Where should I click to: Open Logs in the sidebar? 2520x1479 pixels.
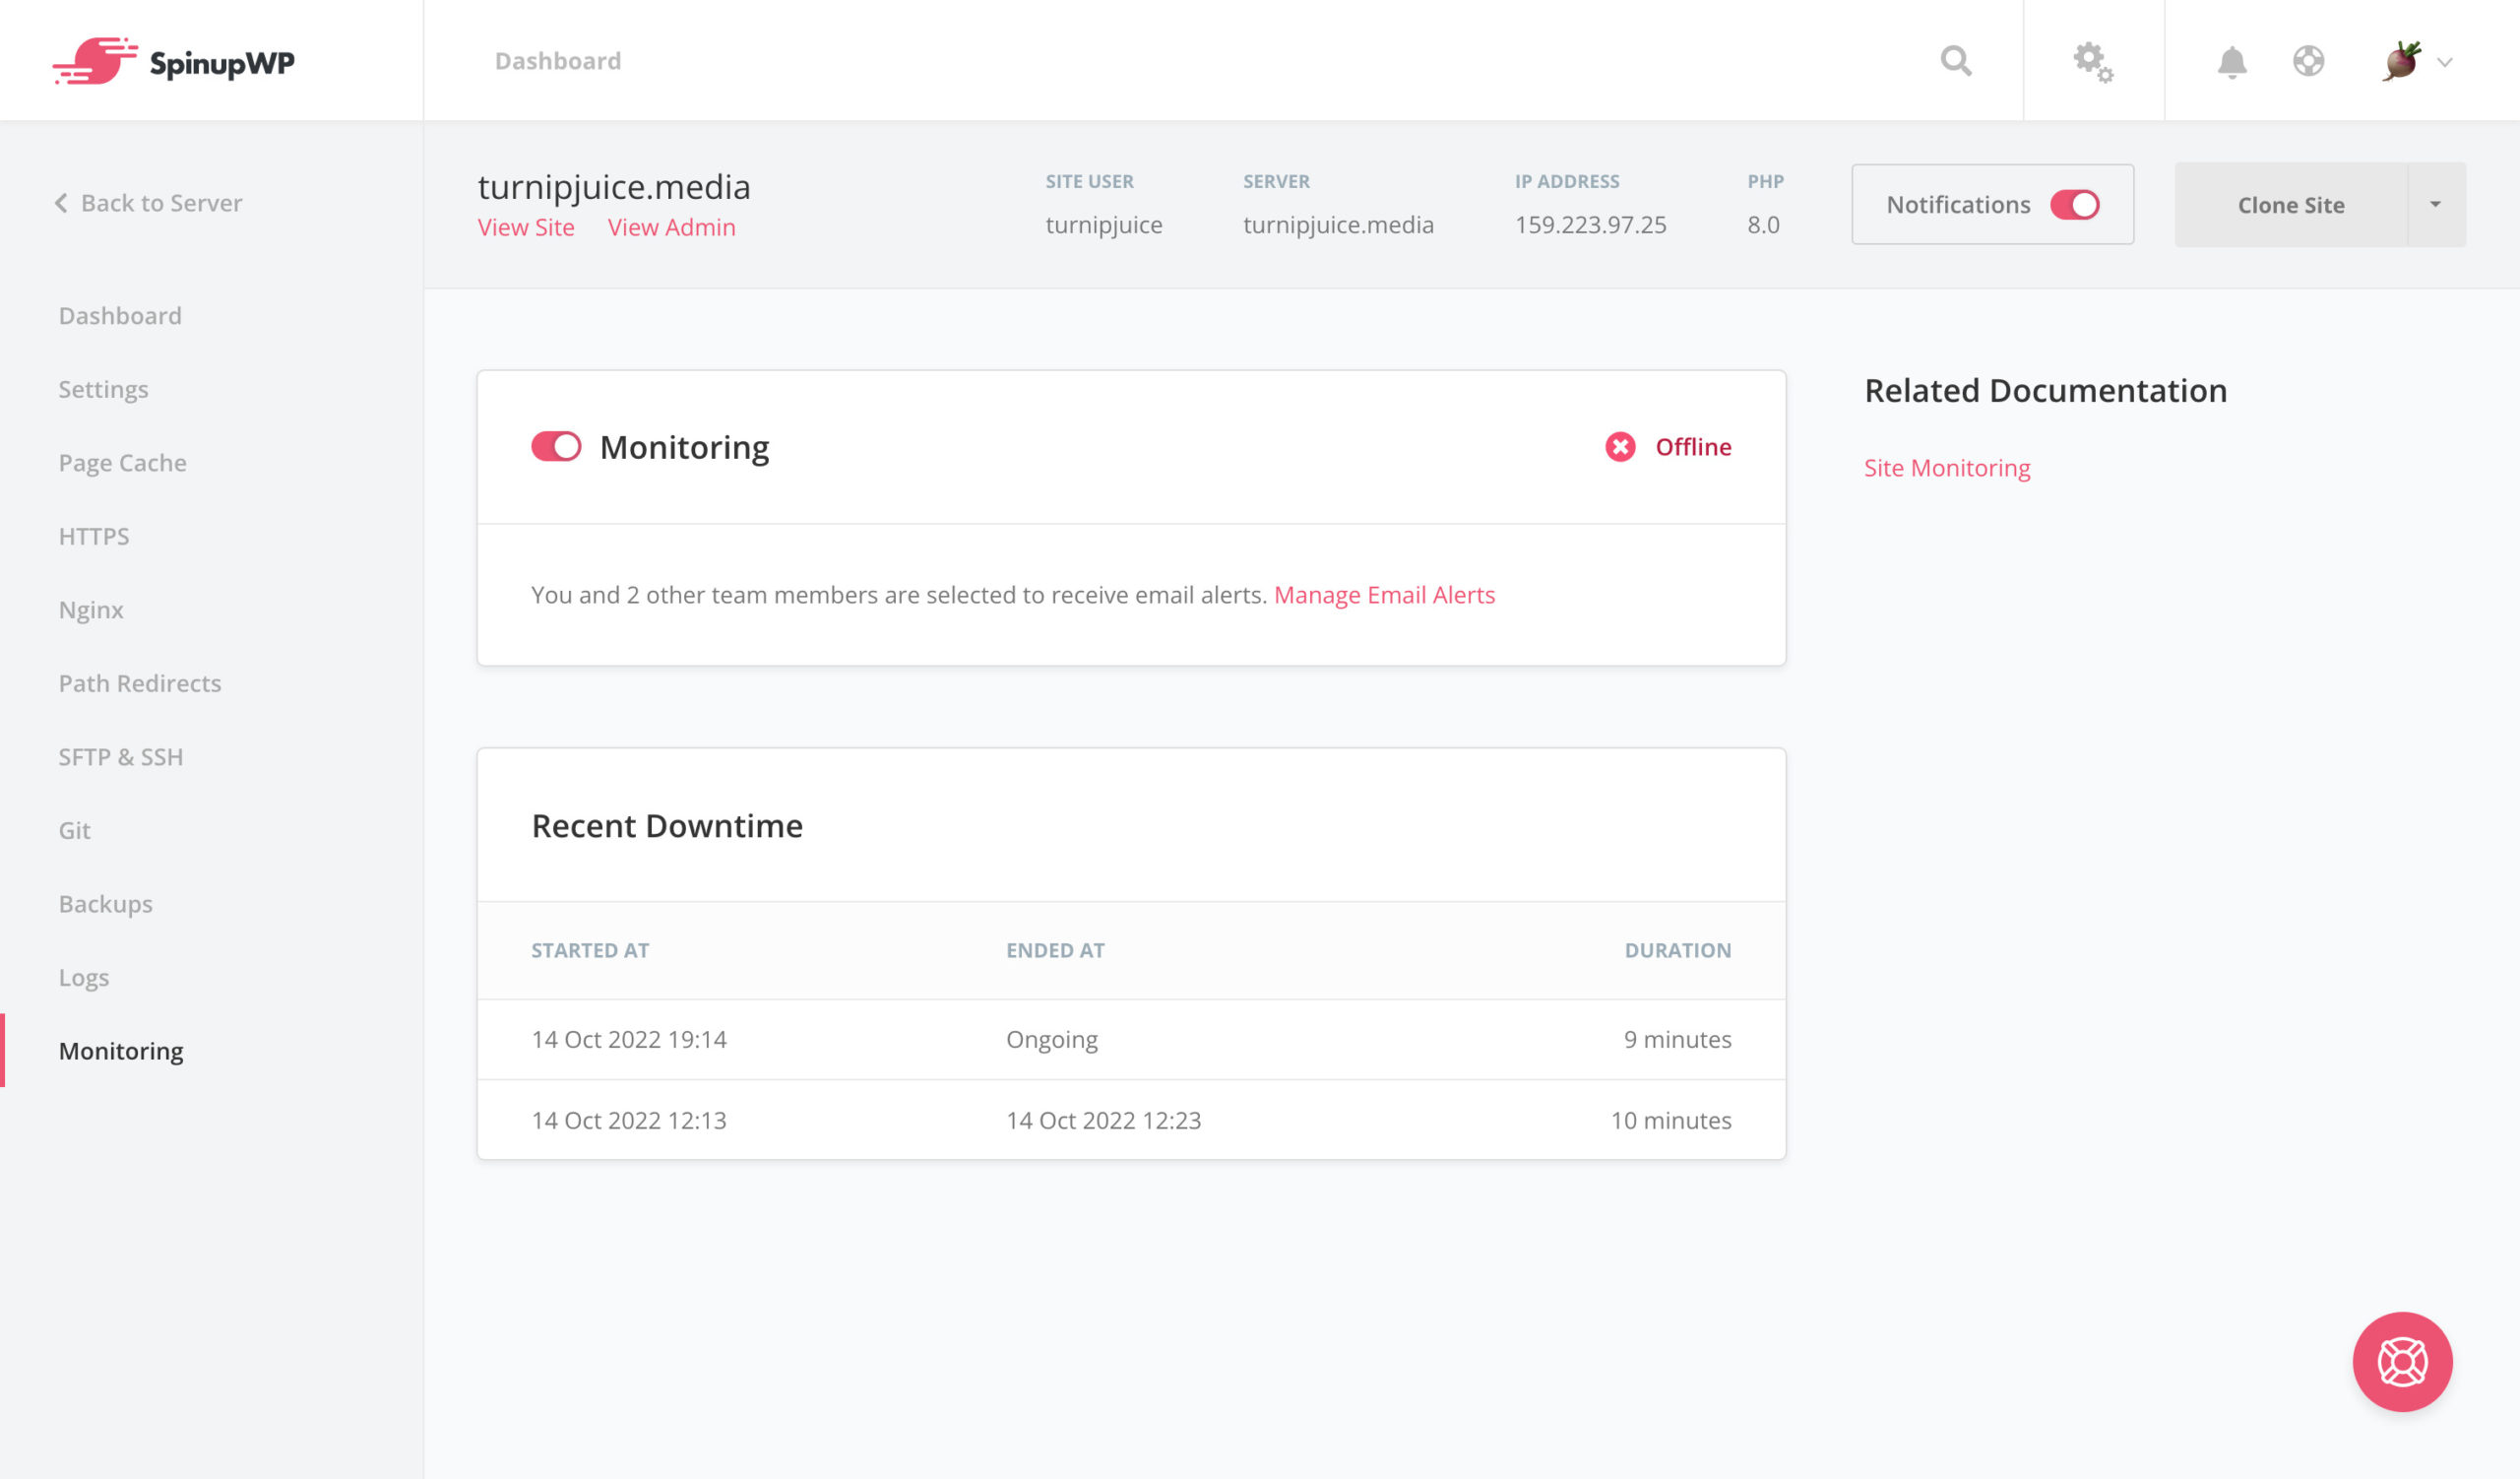pyautogui.click(x=84, y=977)
